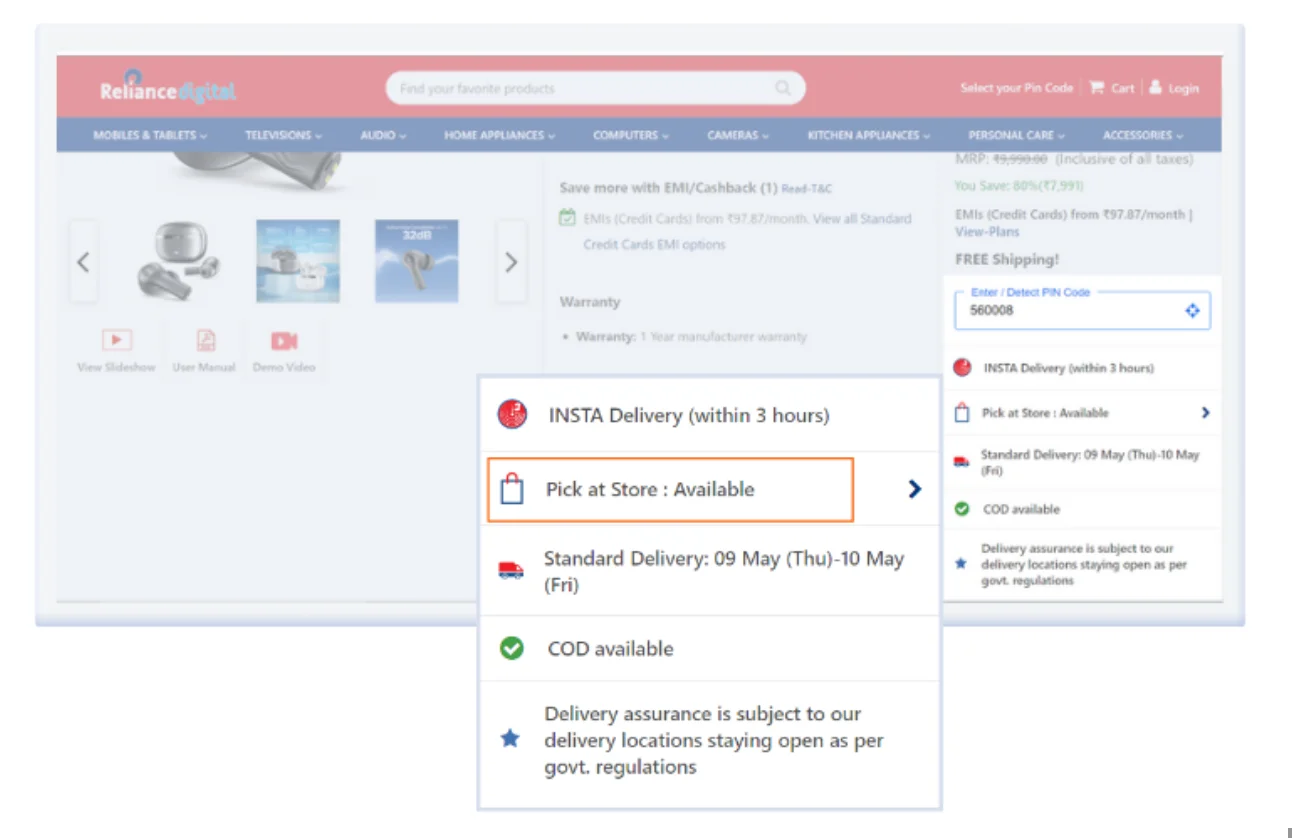Open the Cart icon in header
Image resolution: width=1292 pixels, height=838 pixels.
tap(1097, 88)
